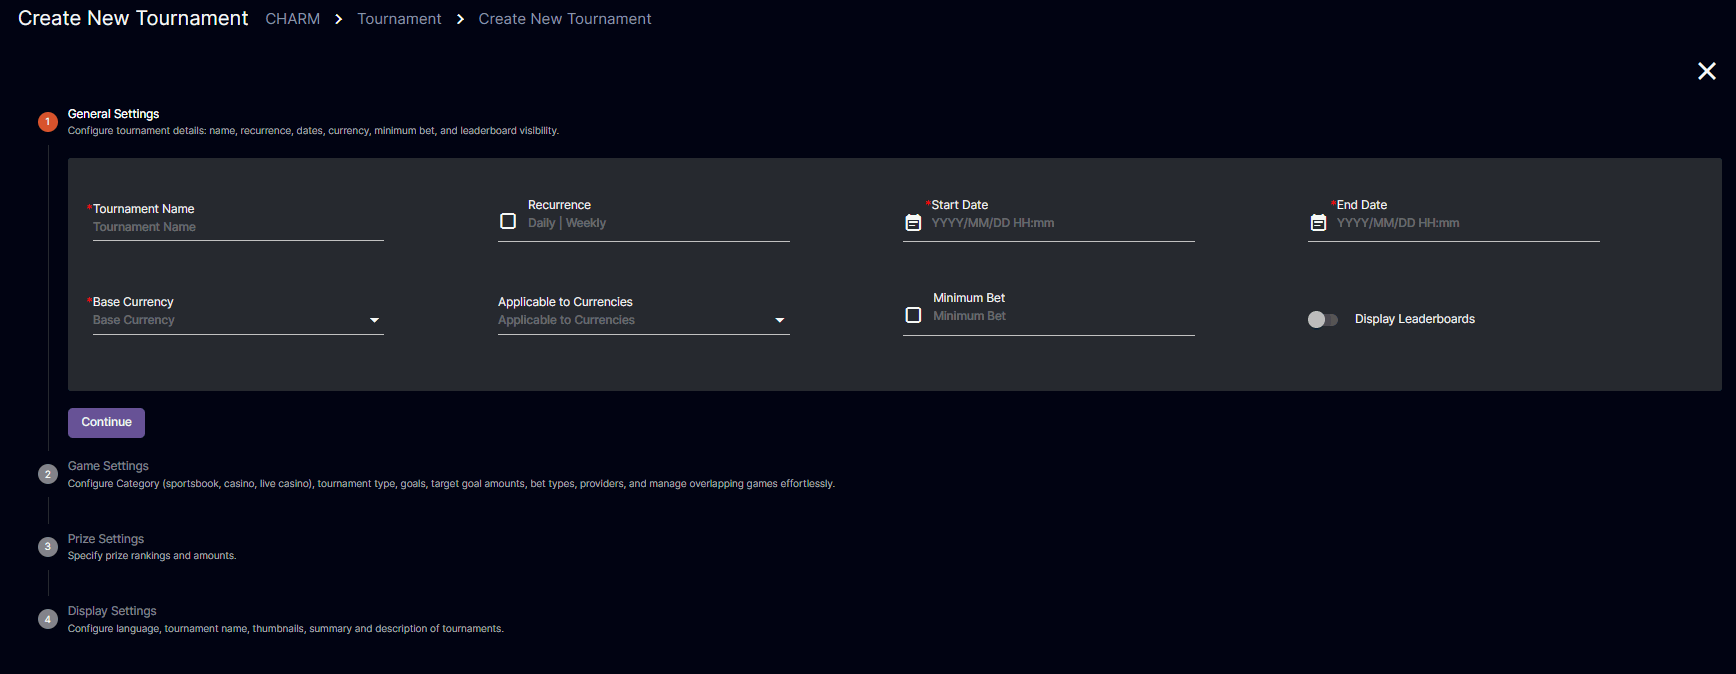Click the step 4 Display Settings circle

48,619
